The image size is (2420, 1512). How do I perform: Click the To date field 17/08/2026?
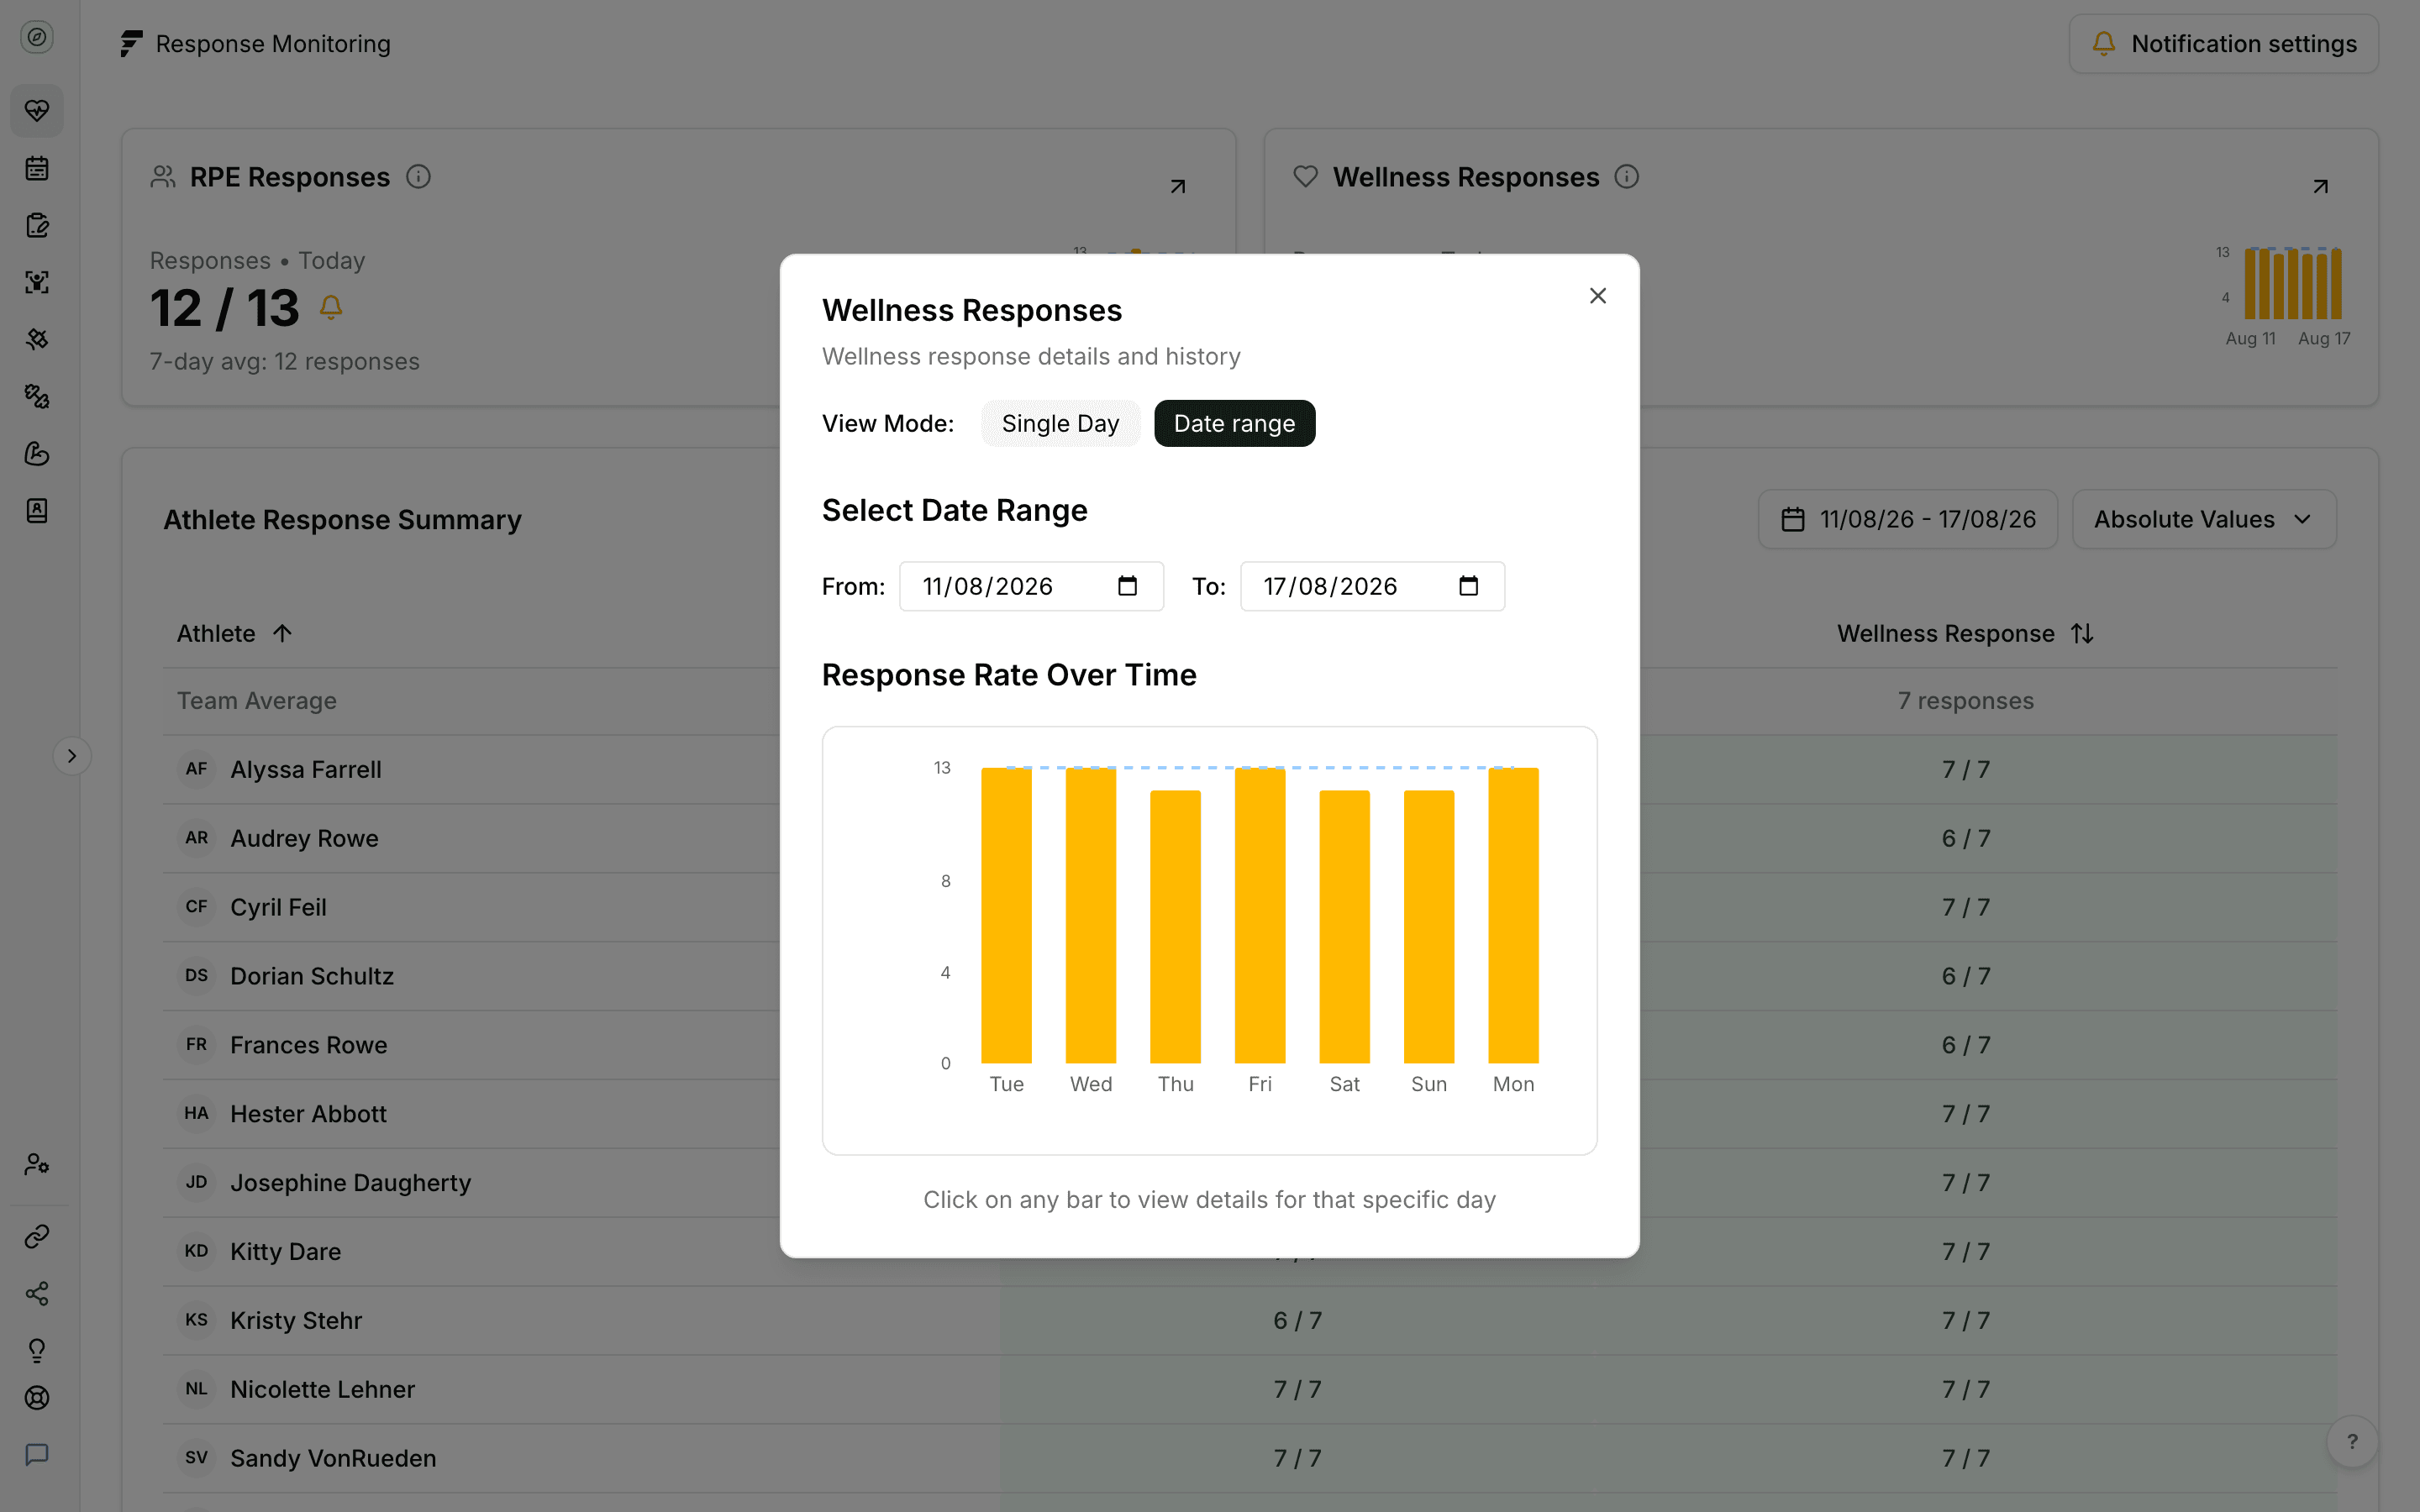click(1372, 586)
